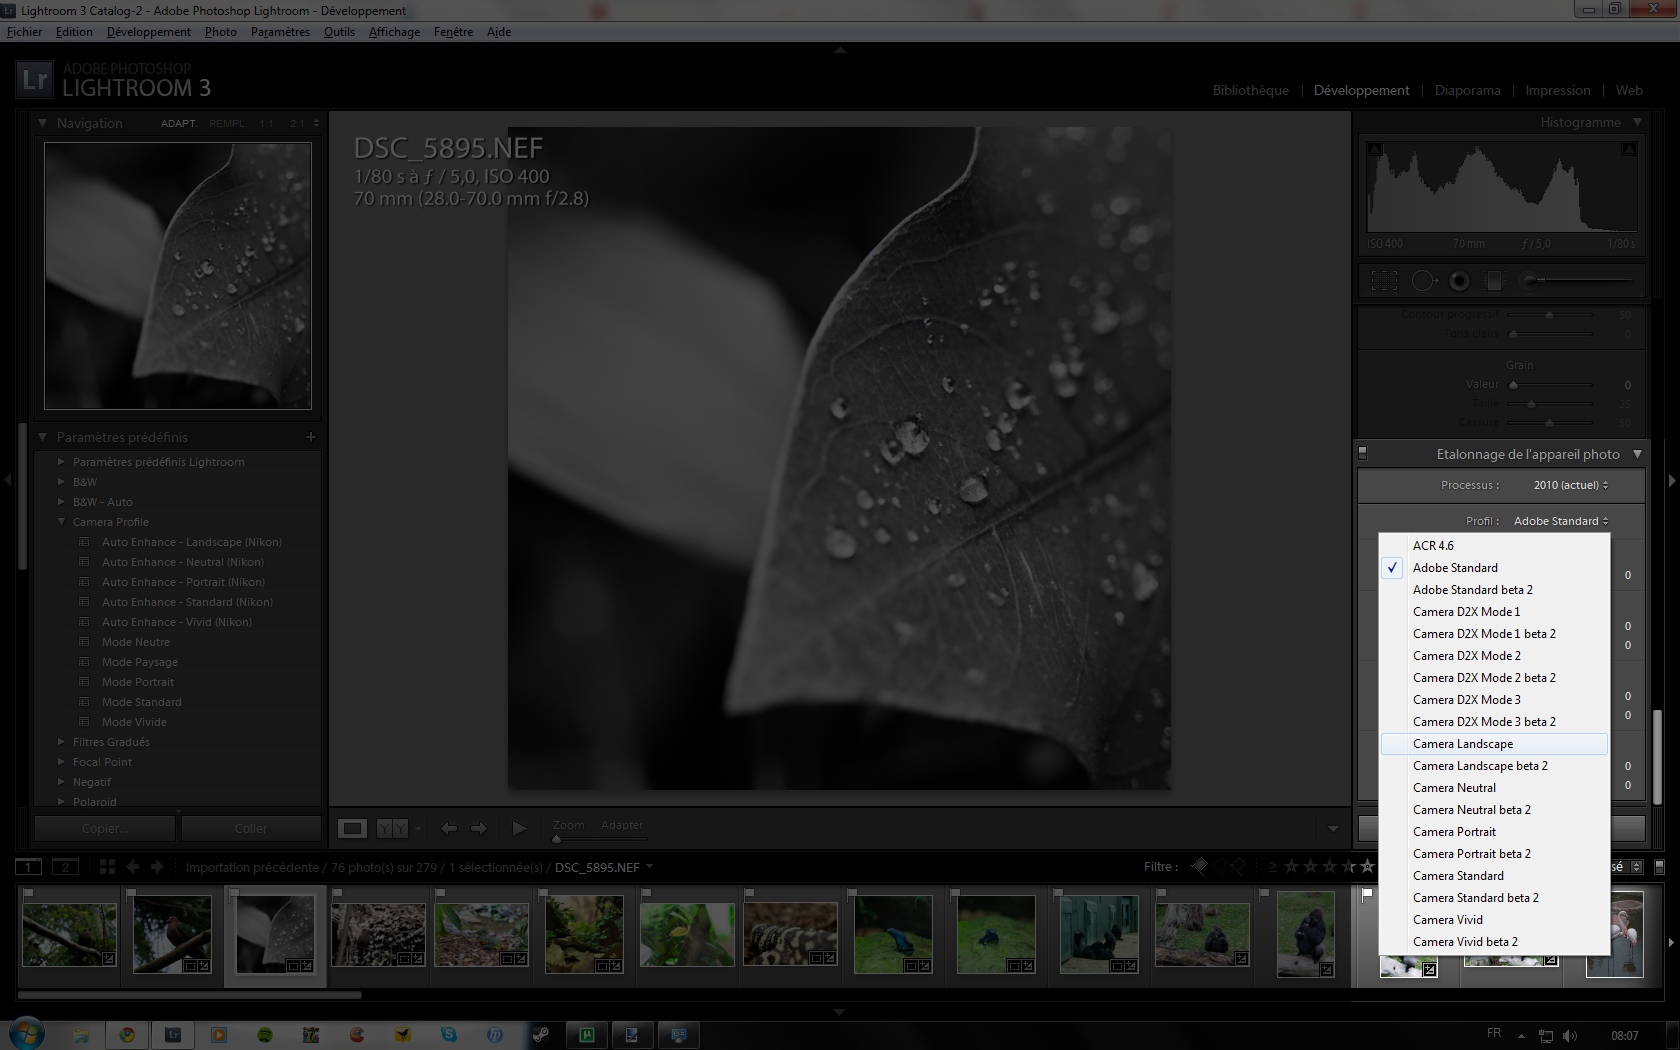Image resolution: width=1680 pixels, height=1050 pixels.
Task: Open the Processus 2010 (actuel) dropdown
Action: pos(1570,485)
